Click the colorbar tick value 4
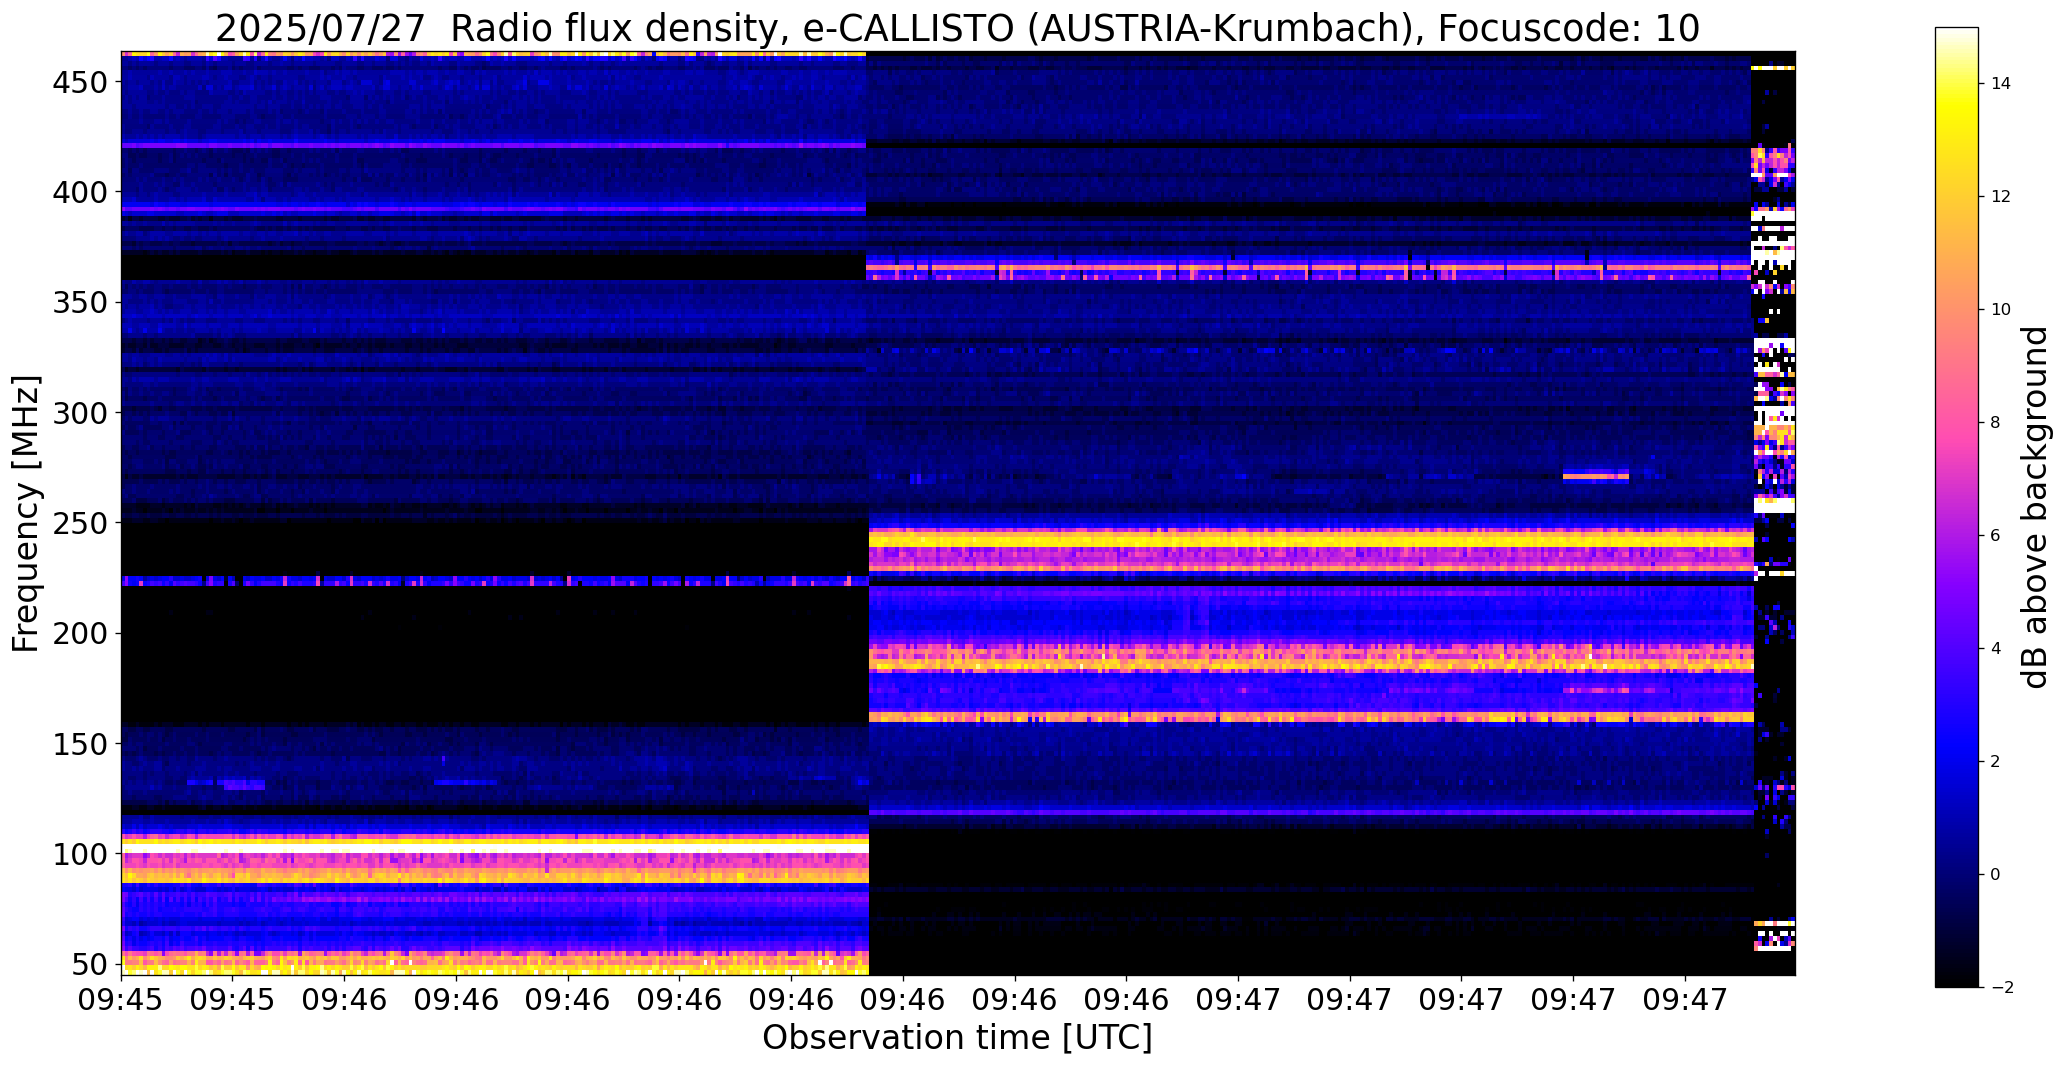The image size is (2066, 1067). coord(1996,649)
